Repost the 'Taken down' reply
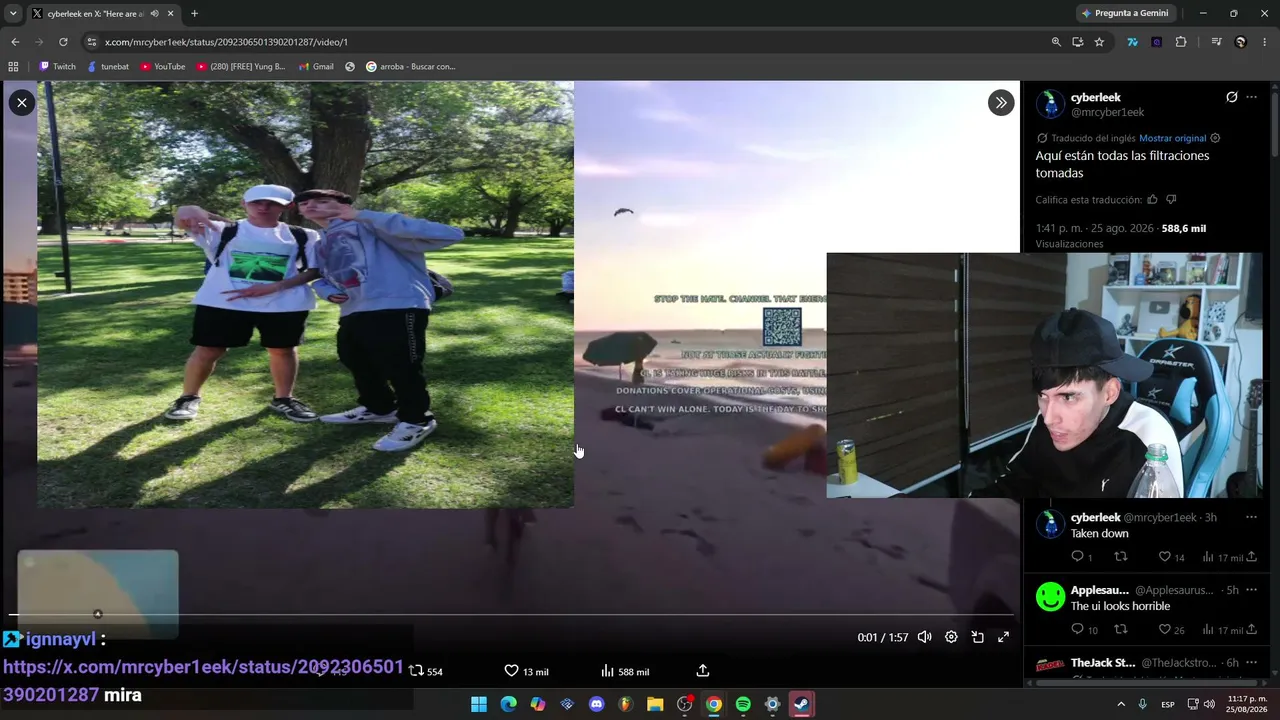 1121,557
